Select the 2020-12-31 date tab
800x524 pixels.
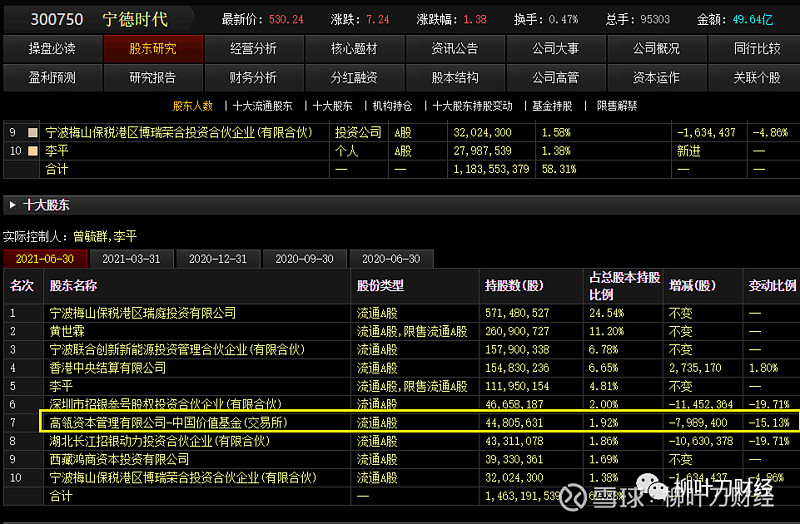pyautogui.click(x=218, y=259)
